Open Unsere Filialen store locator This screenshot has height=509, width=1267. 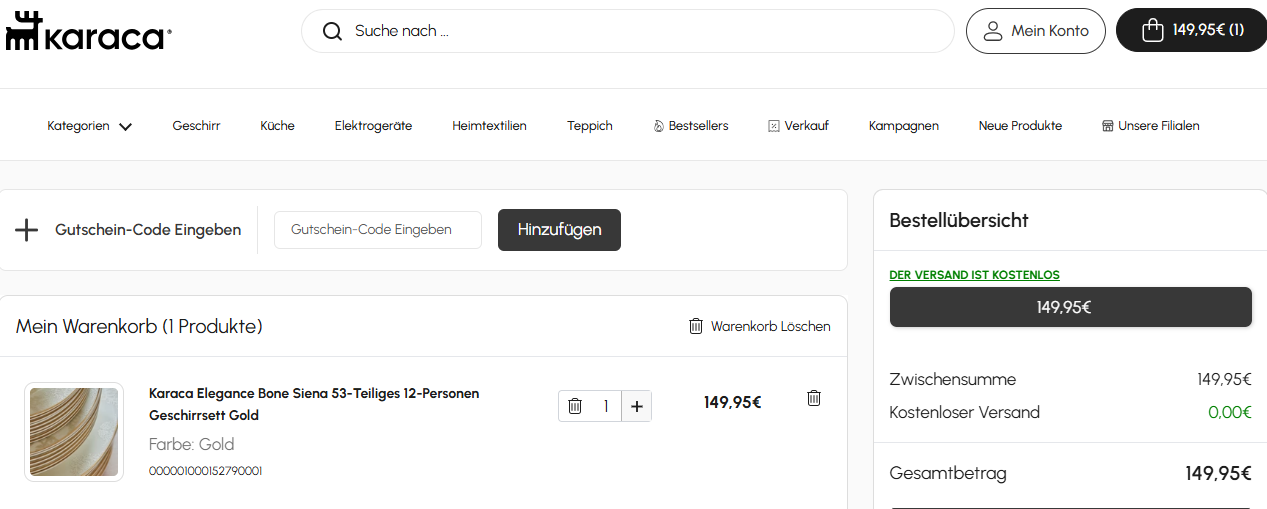[x=1150, y=126]
